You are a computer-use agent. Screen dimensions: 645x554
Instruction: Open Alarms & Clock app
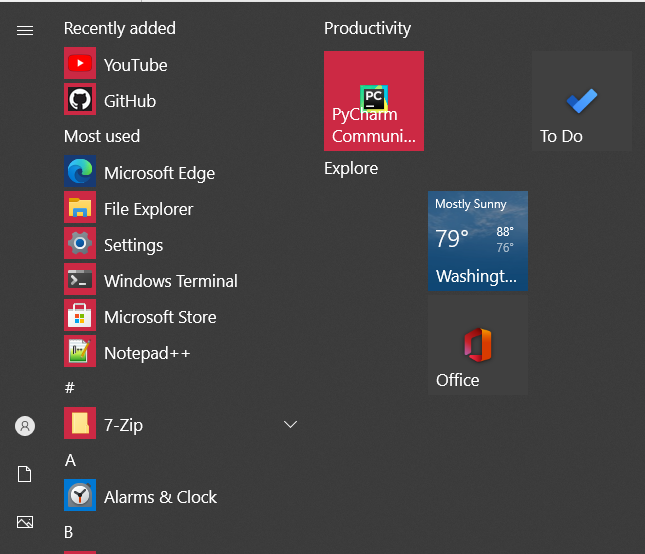(x=160, y=497)
